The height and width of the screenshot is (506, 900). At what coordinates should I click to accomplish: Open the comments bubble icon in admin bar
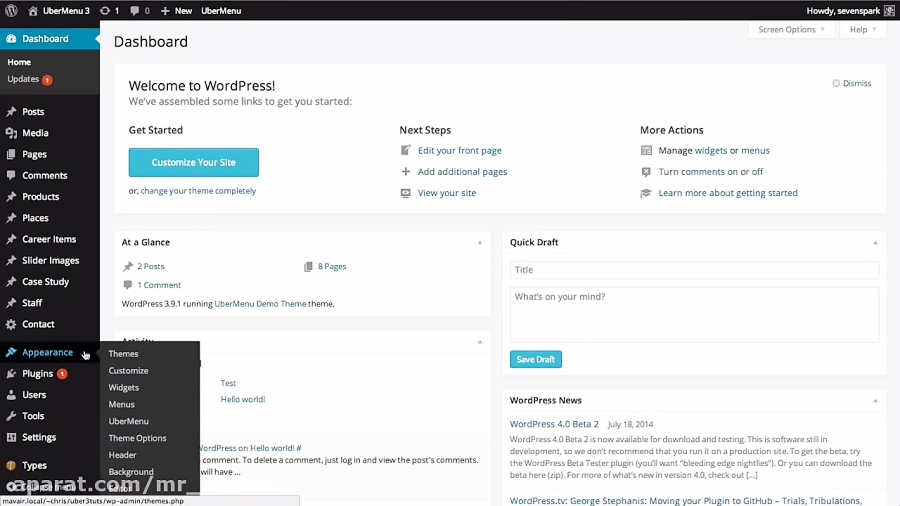(134, 10)
